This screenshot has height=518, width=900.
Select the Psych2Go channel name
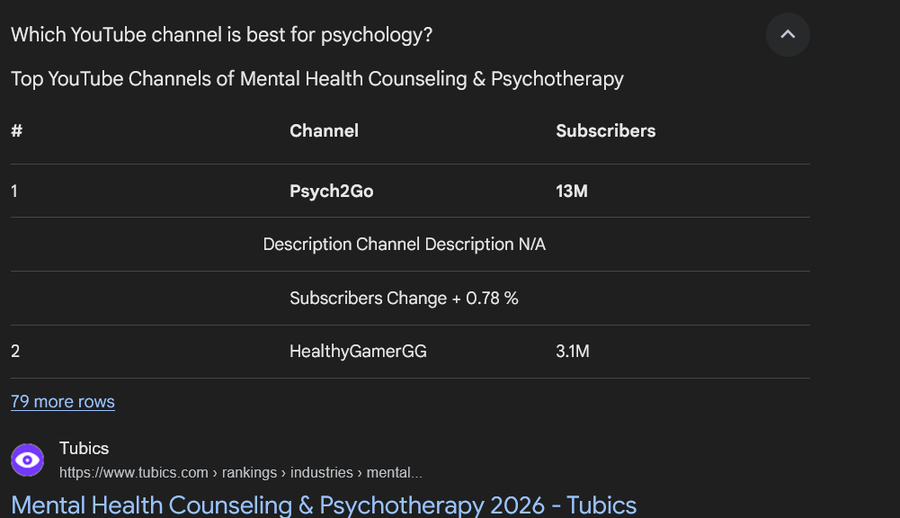tap(331, 191)
